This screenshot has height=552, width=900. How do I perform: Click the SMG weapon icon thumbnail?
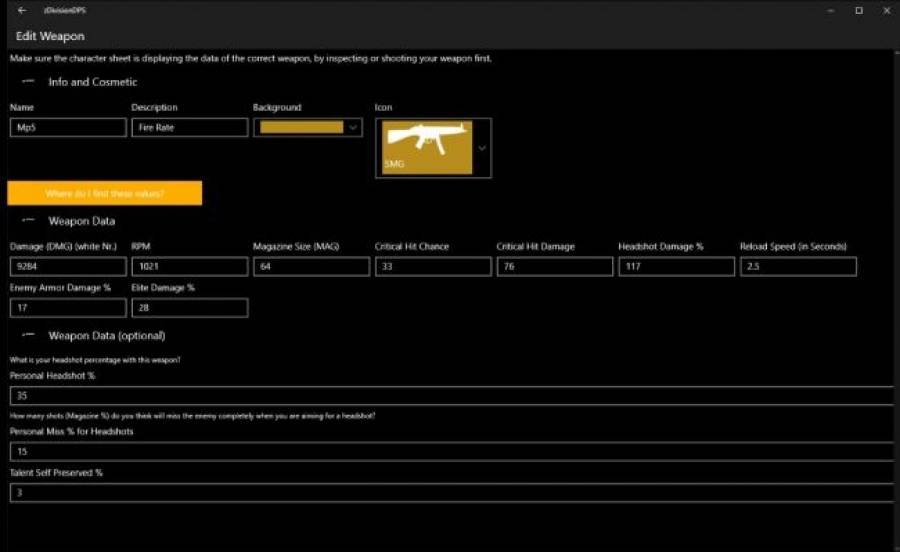coord(427,147)
